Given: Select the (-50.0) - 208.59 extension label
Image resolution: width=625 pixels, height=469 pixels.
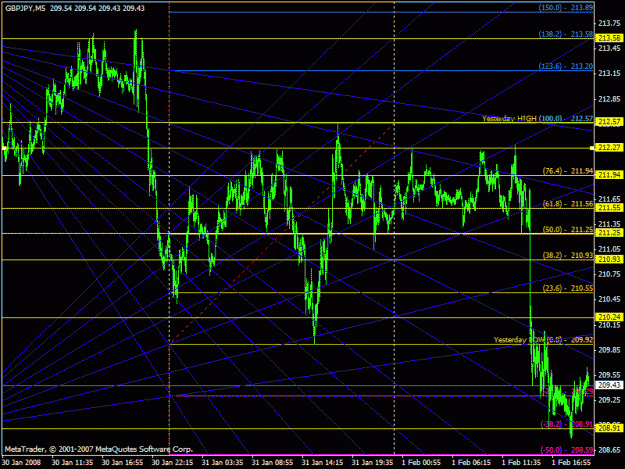Looking at the screenshot, I should click(566, 450).
